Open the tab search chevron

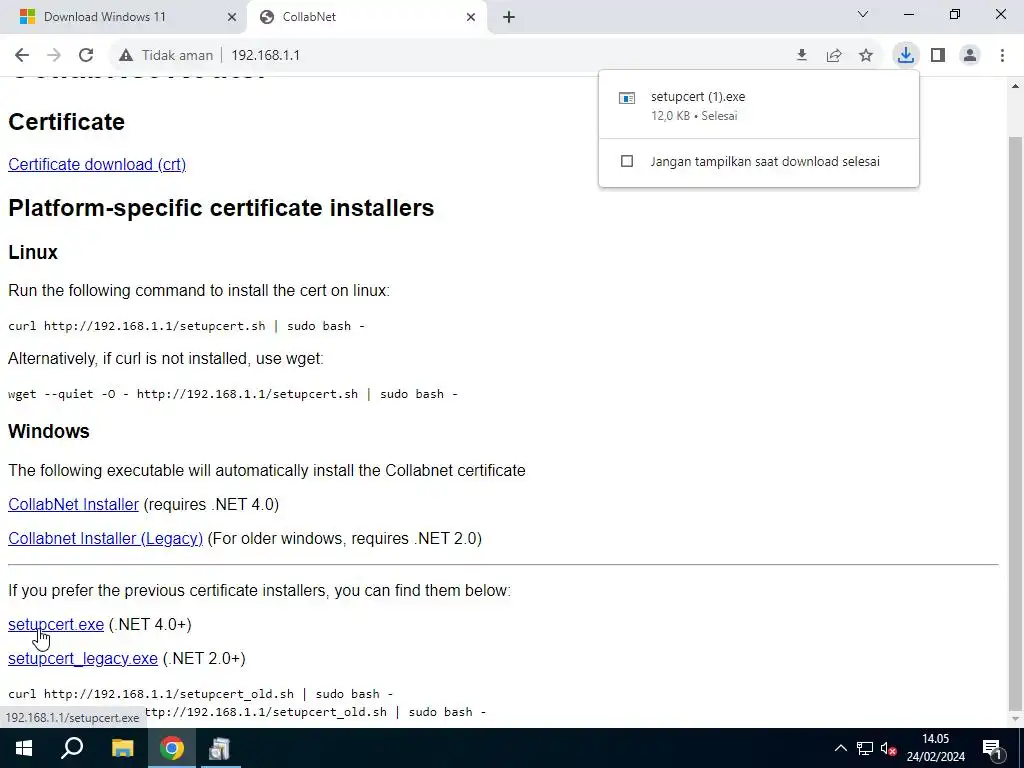click(x=863, y=14)
